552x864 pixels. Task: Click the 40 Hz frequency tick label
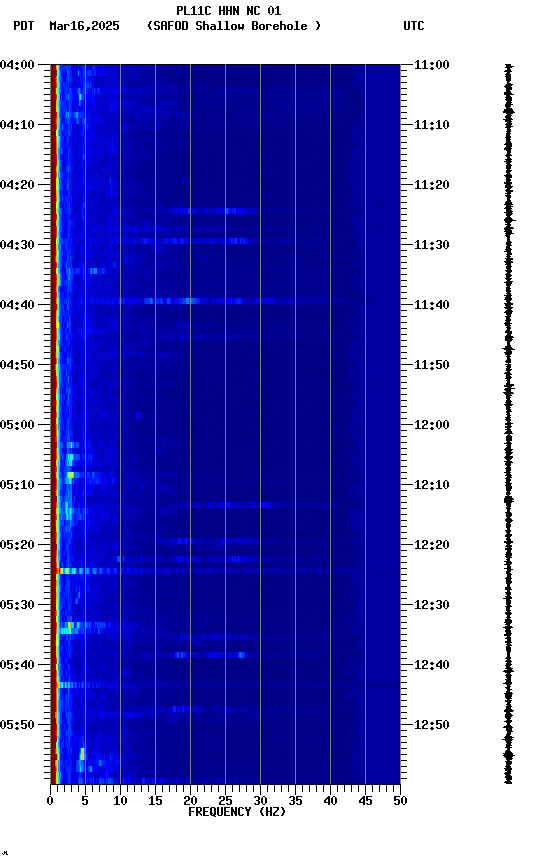pyautogui.click(x=331, y=801)
